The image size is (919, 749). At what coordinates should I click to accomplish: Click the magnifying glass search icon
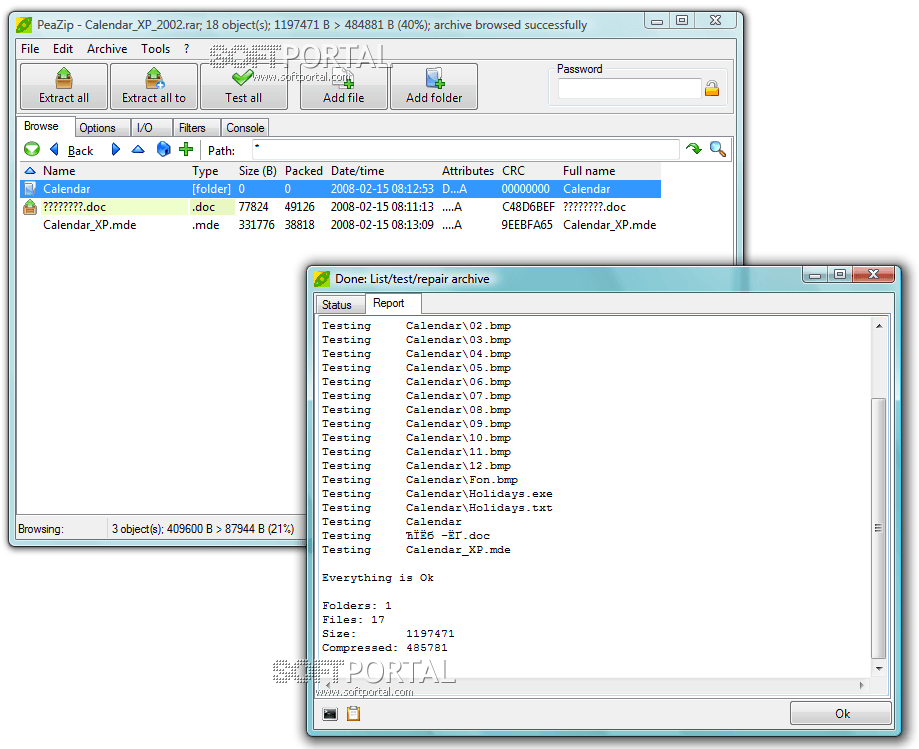[718, 149]
